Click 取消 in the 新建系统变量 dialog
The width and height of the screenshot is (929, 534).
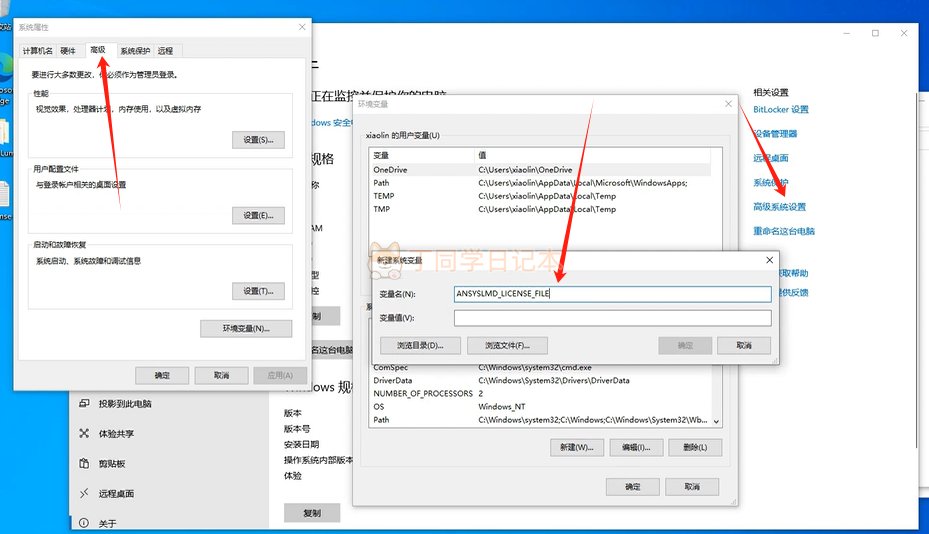tap(744, 346)
